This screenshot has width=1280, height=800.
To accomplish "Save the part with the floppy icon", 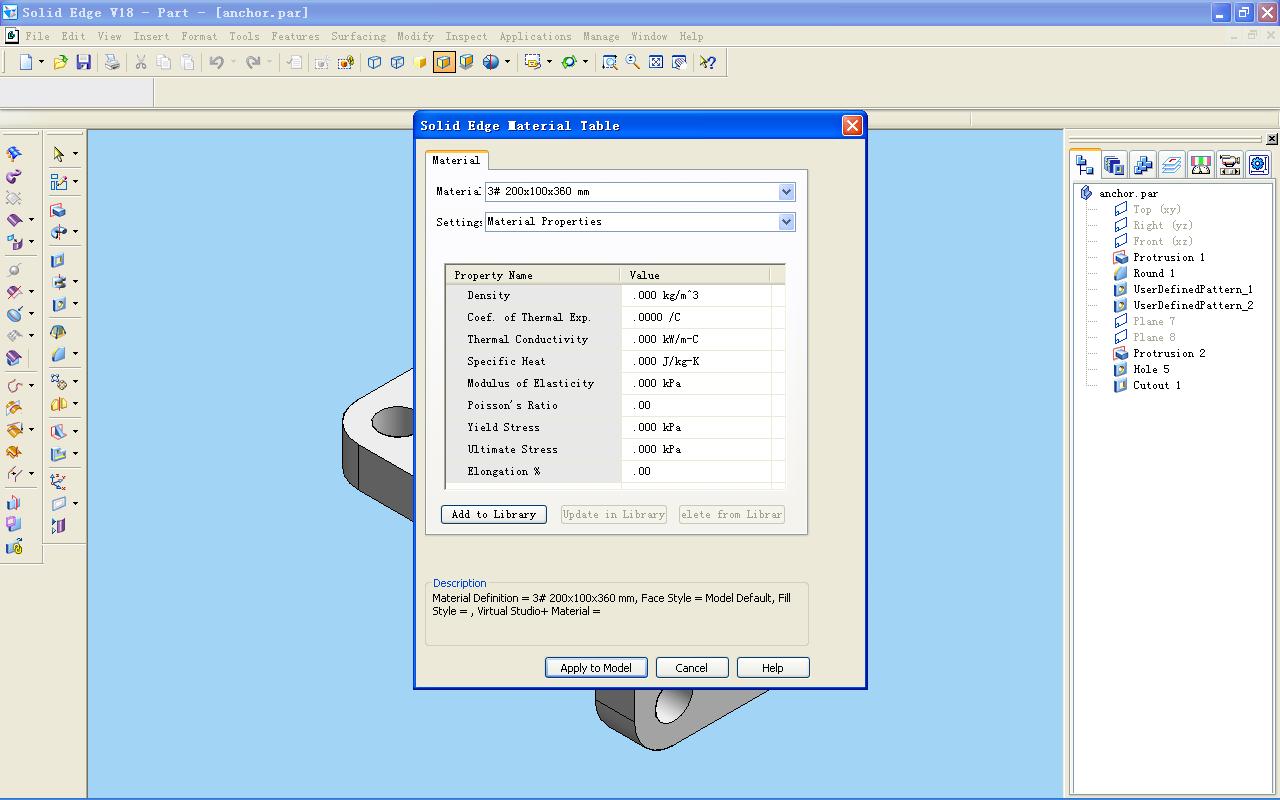I will (84, 62).
